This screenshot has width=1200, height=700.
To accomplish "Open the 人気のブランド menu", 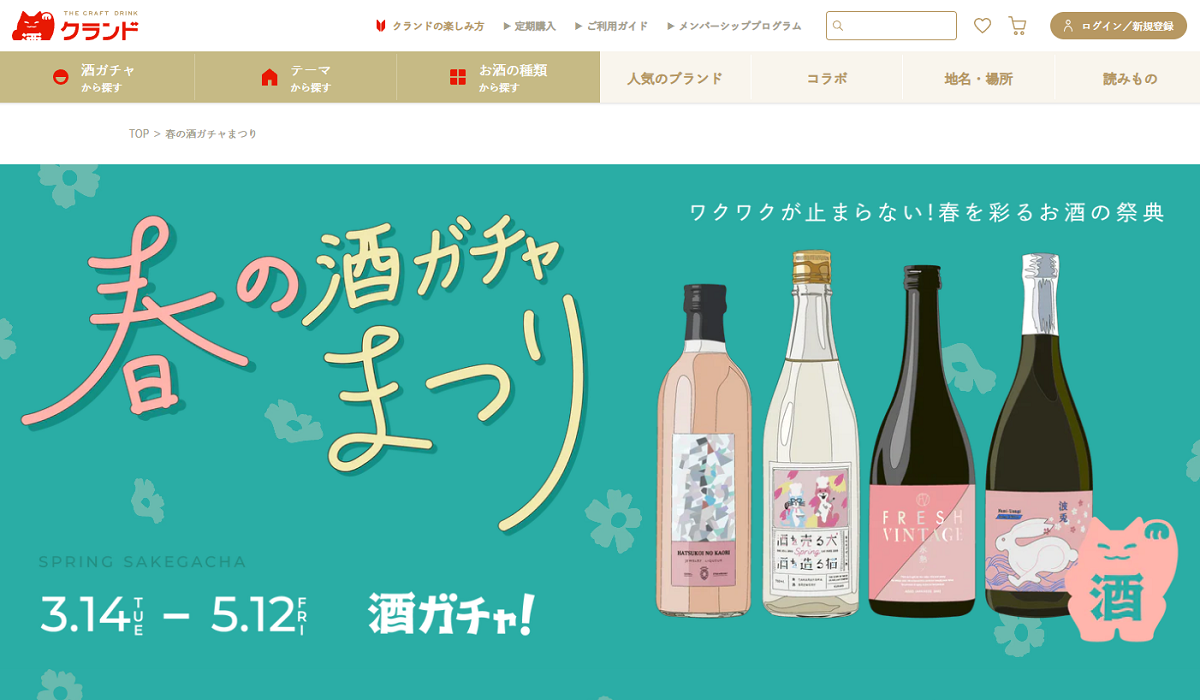I will [675, 78].
